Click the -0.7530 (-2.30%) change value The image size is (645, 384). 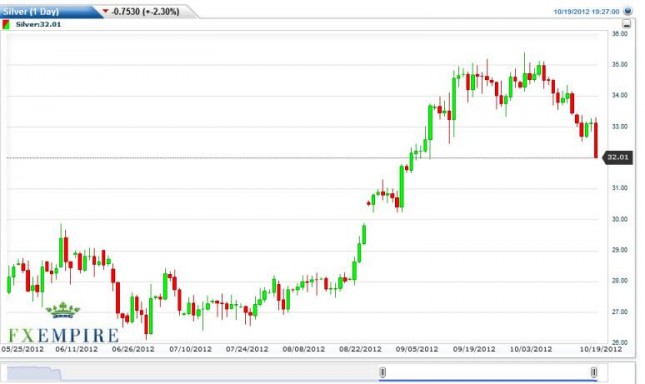[146, 12]
